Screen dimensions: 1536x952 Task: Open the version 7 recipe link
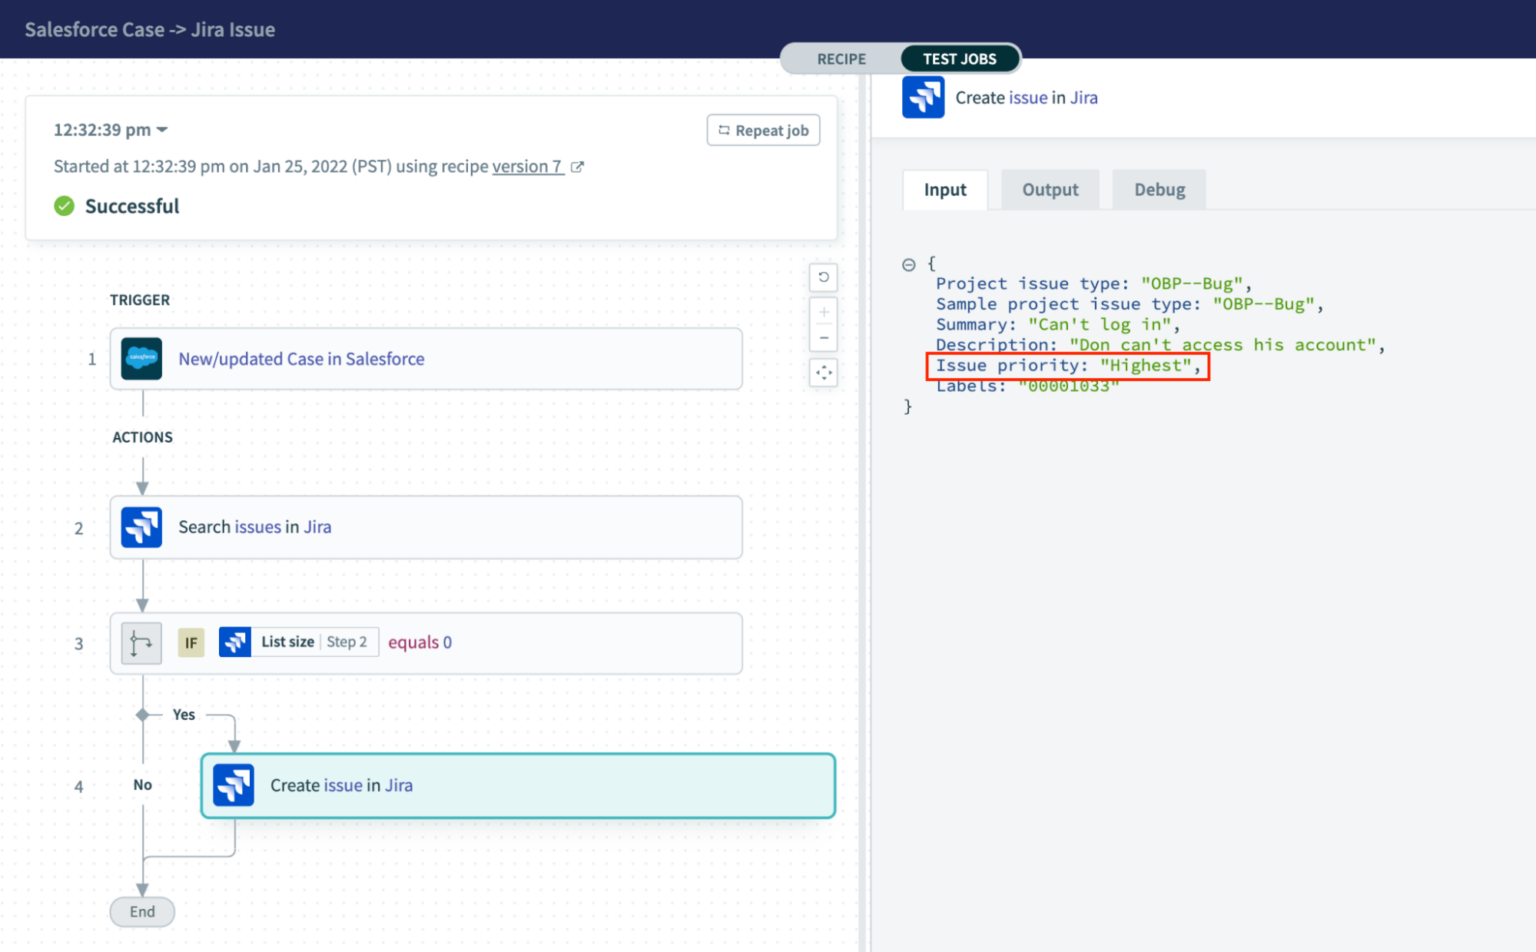pyautogui.click(x=528, y=166)
